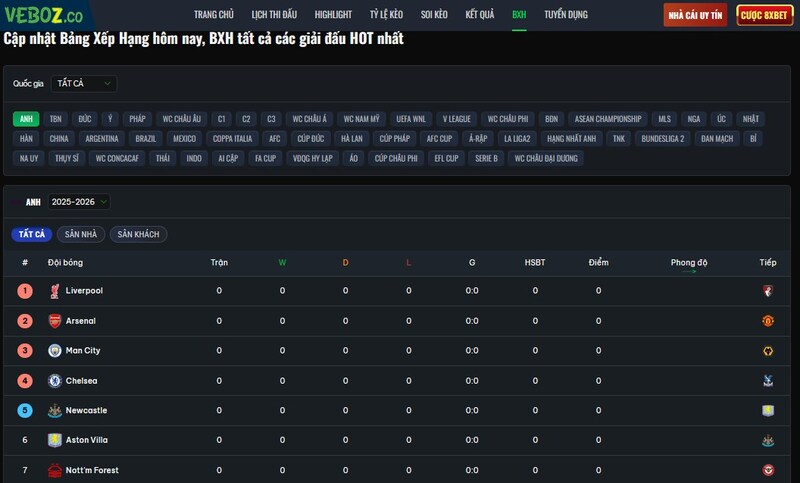This screenshot has width=800, height=483.
Task: Select the SÂN NHÀ standings filter
Action: (x=81, y=234)
